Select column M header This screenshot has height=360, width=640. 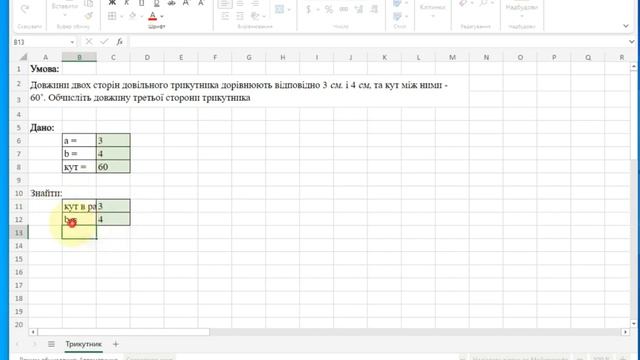(x=452, y=57)
